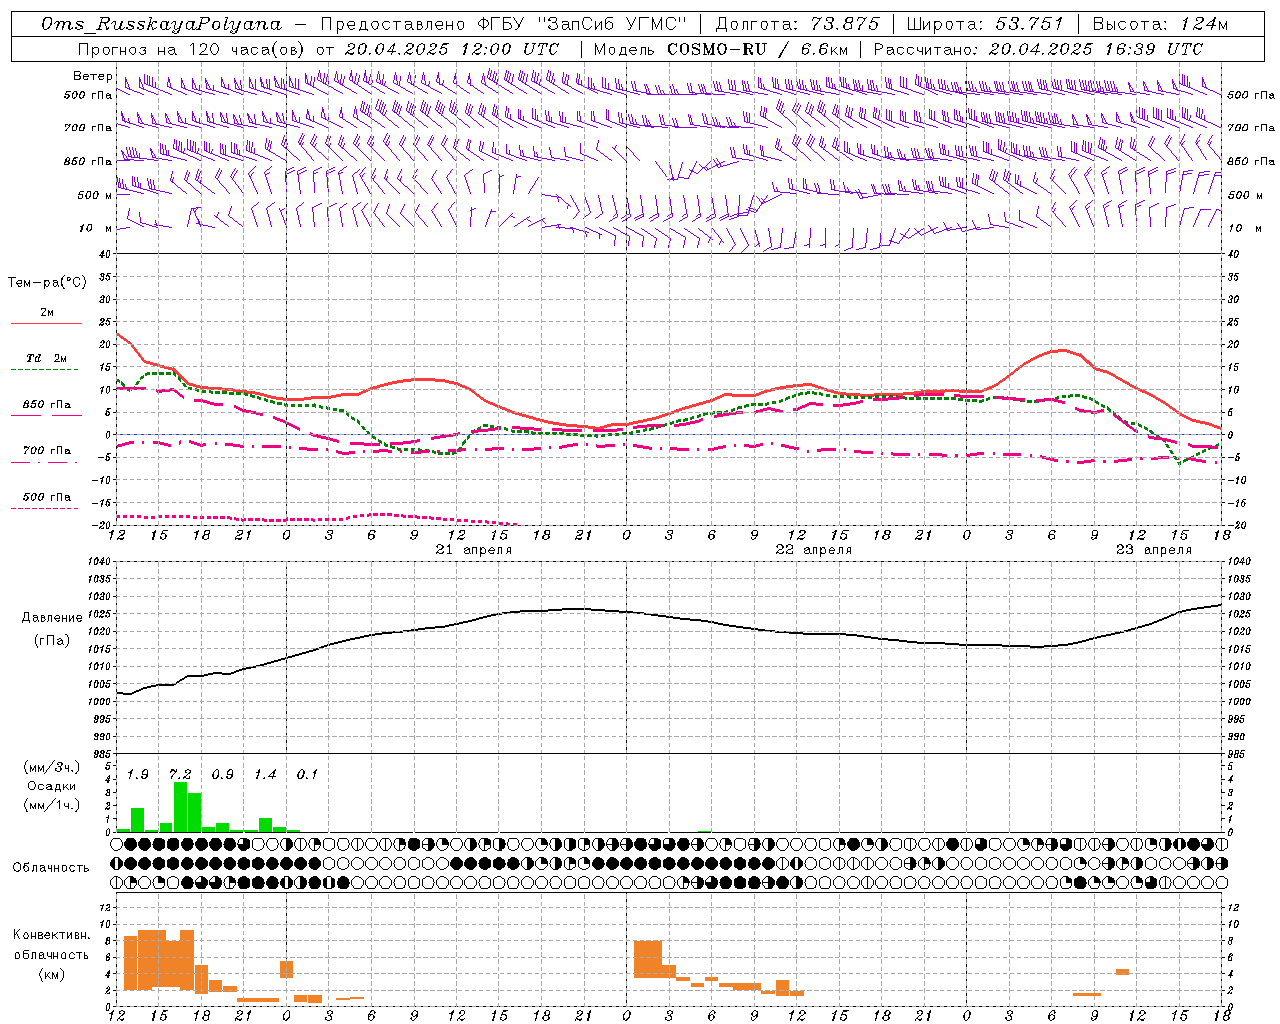
Task: Click the Ветер wind panel label
Action: click(92, 76)
